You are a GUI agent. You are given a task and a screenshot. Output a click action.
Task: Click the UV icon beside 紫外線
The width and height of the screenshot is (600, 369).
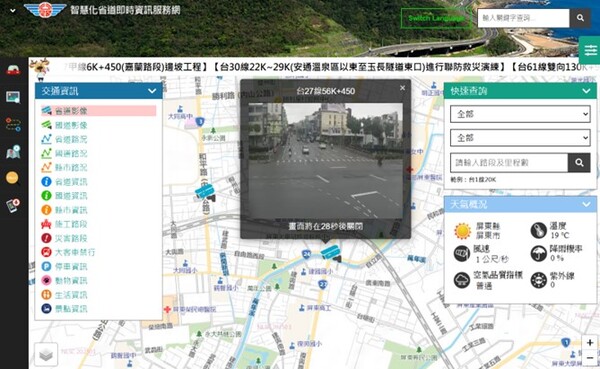point(538,280)
